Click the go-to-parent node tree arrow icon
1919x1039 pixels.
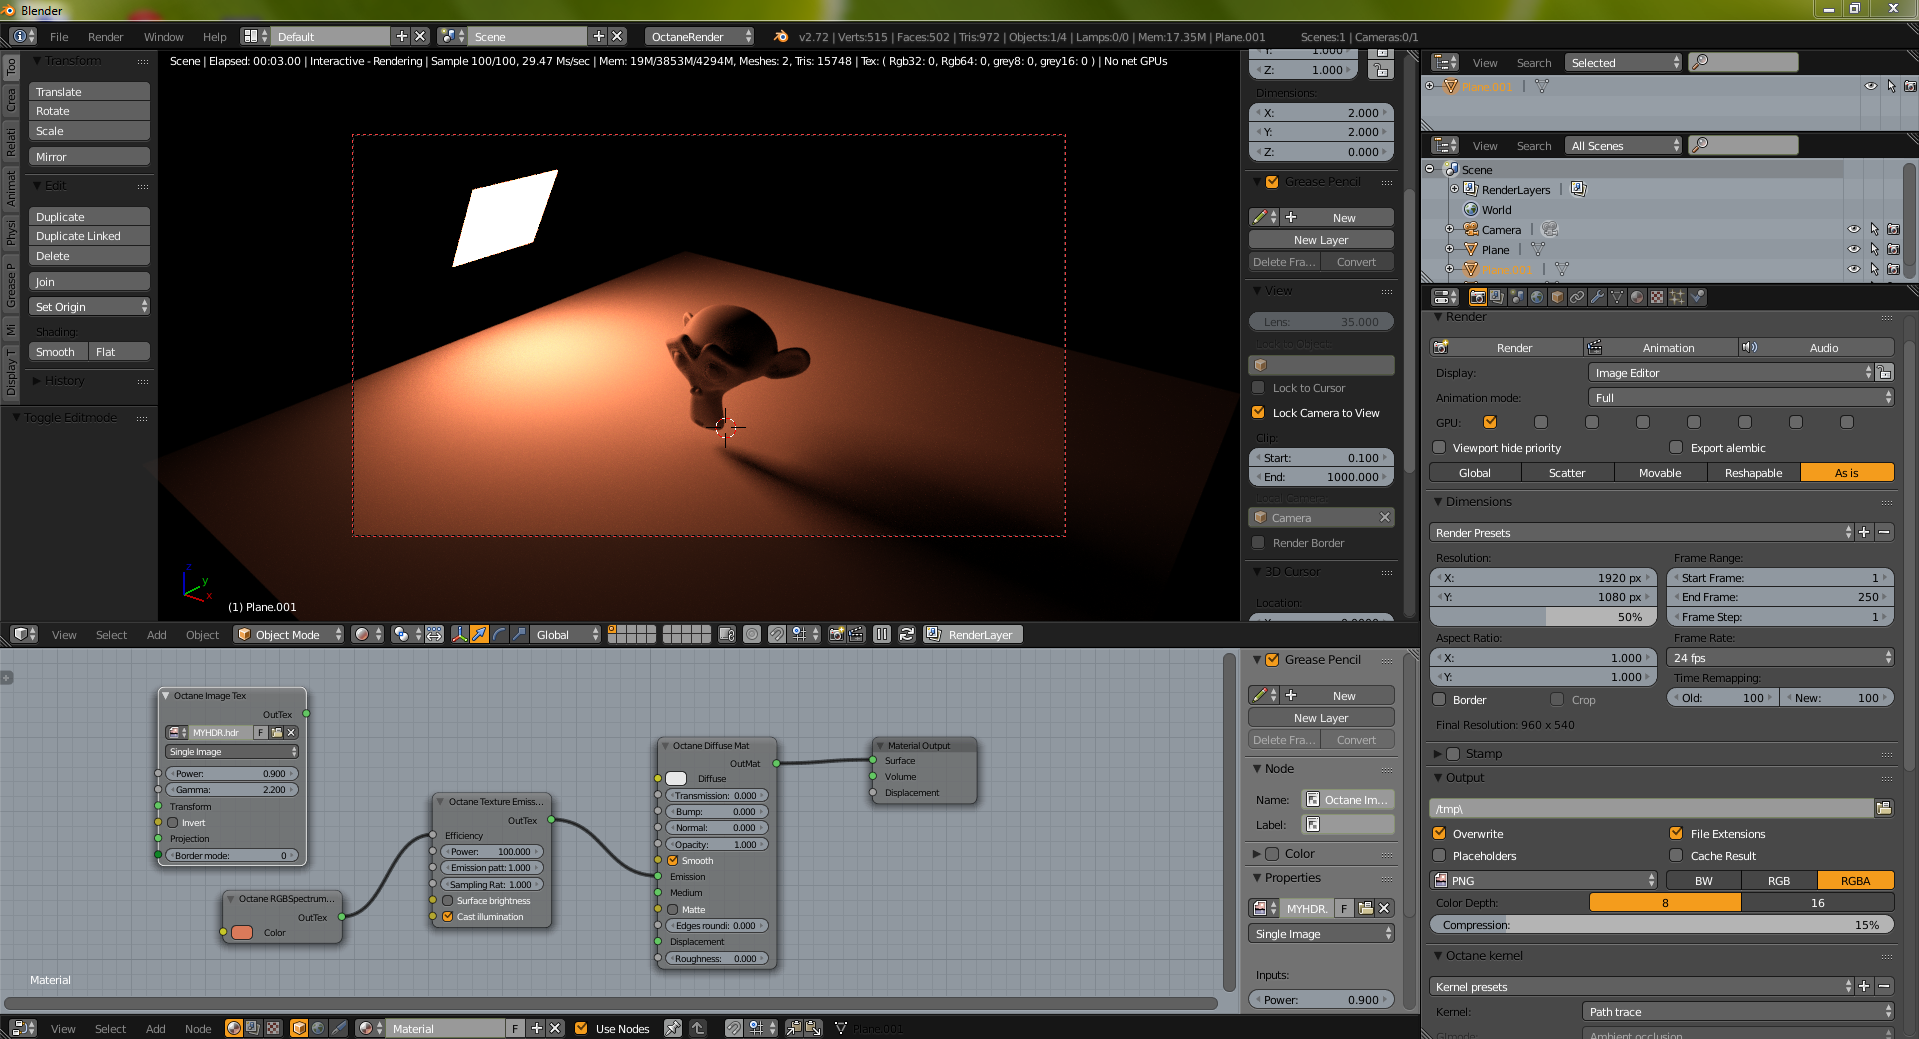pyautogui.click(x=698, y=1028)
